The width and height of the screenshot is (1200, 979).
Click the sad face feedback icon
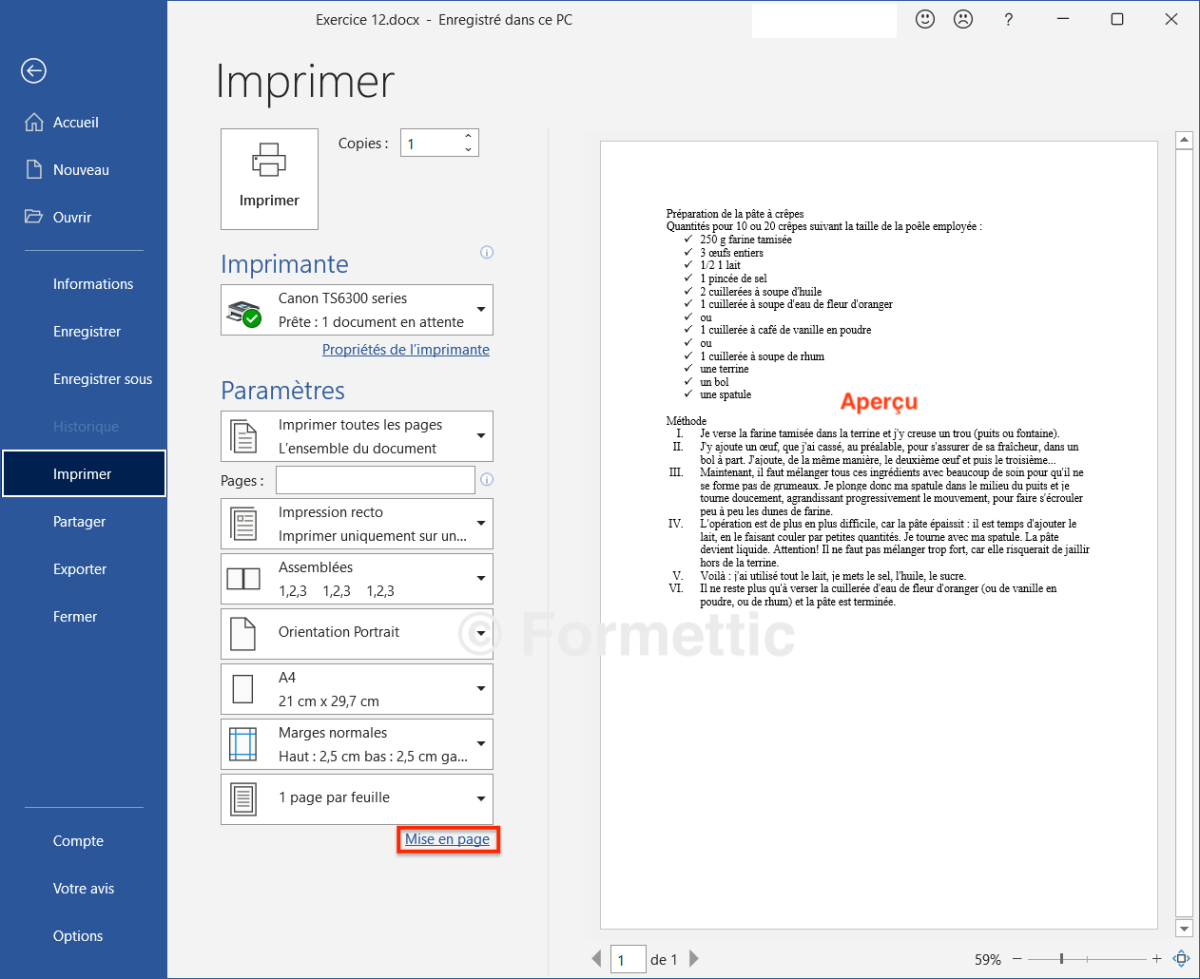[x=963, y=19]
